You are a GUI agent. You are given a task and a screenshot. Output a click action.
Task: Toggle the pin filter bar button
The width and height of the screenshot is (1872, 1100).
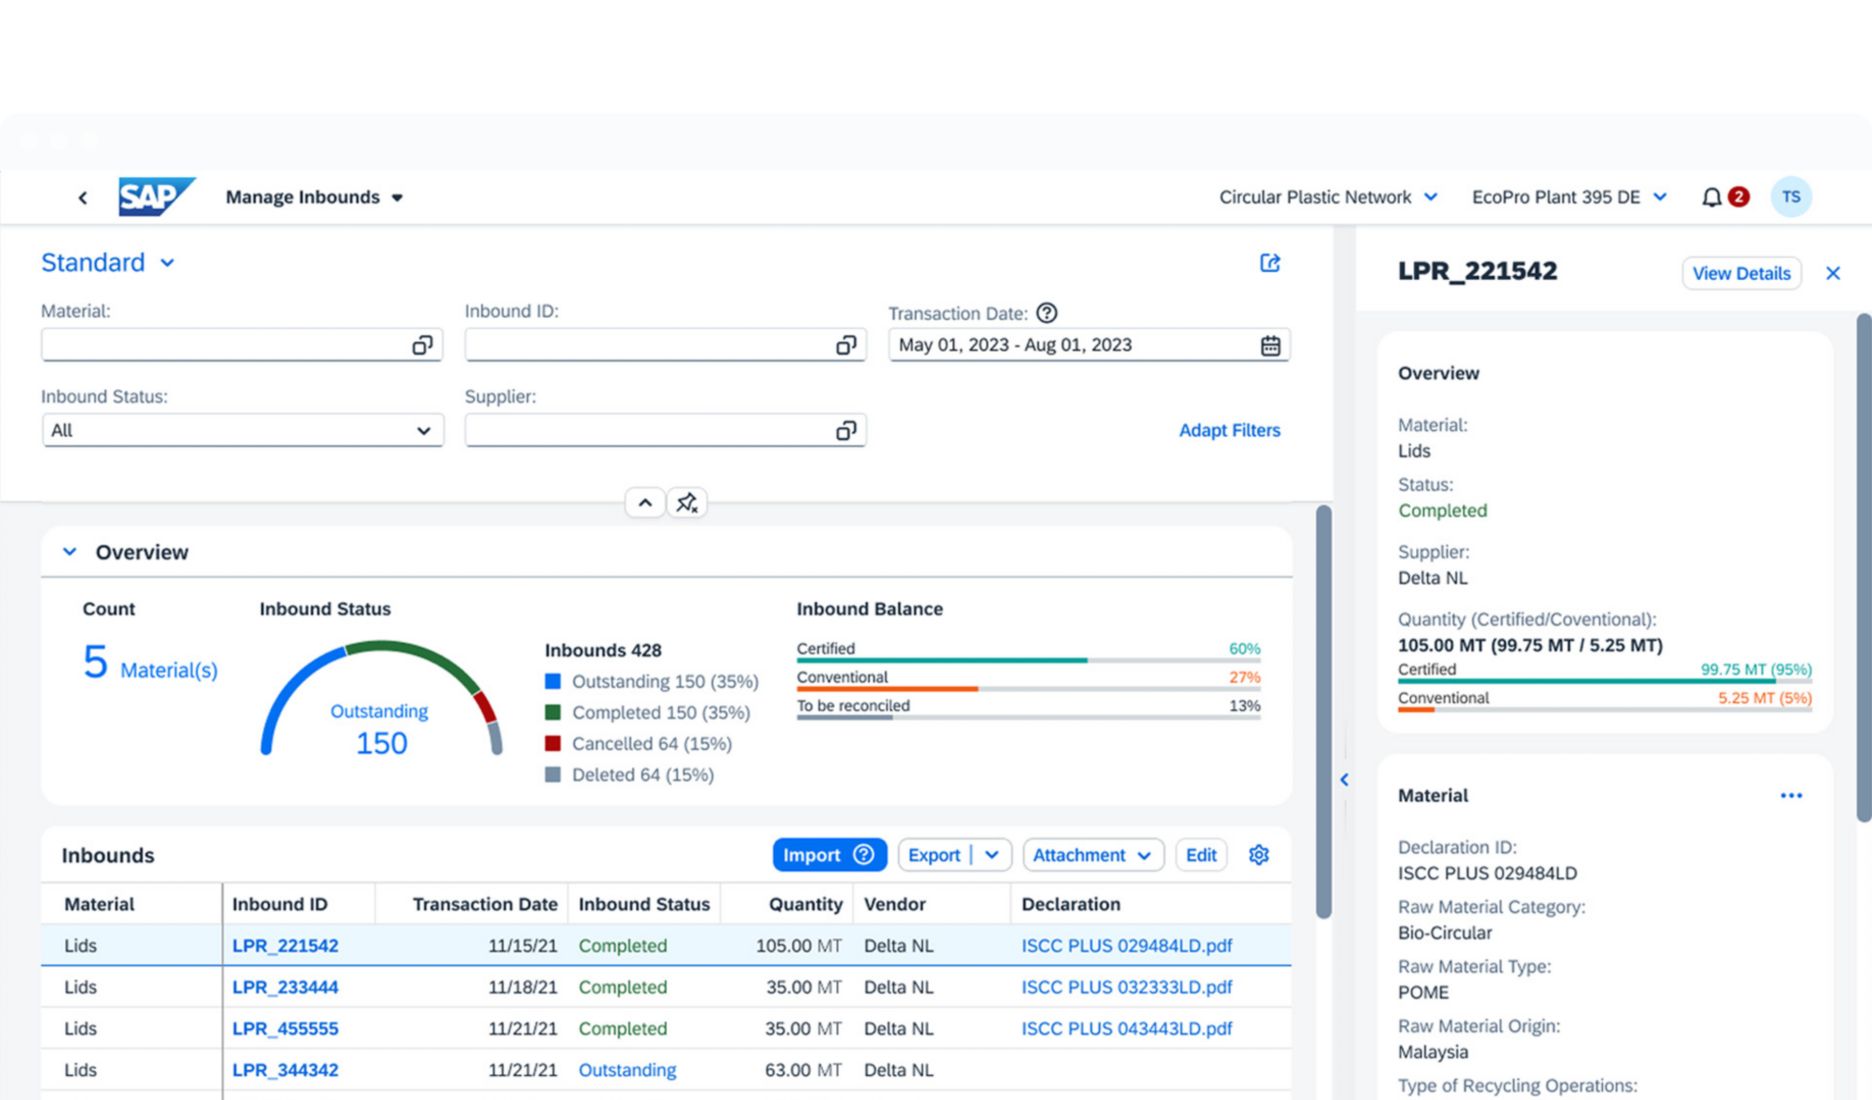(x=687, y=503)
